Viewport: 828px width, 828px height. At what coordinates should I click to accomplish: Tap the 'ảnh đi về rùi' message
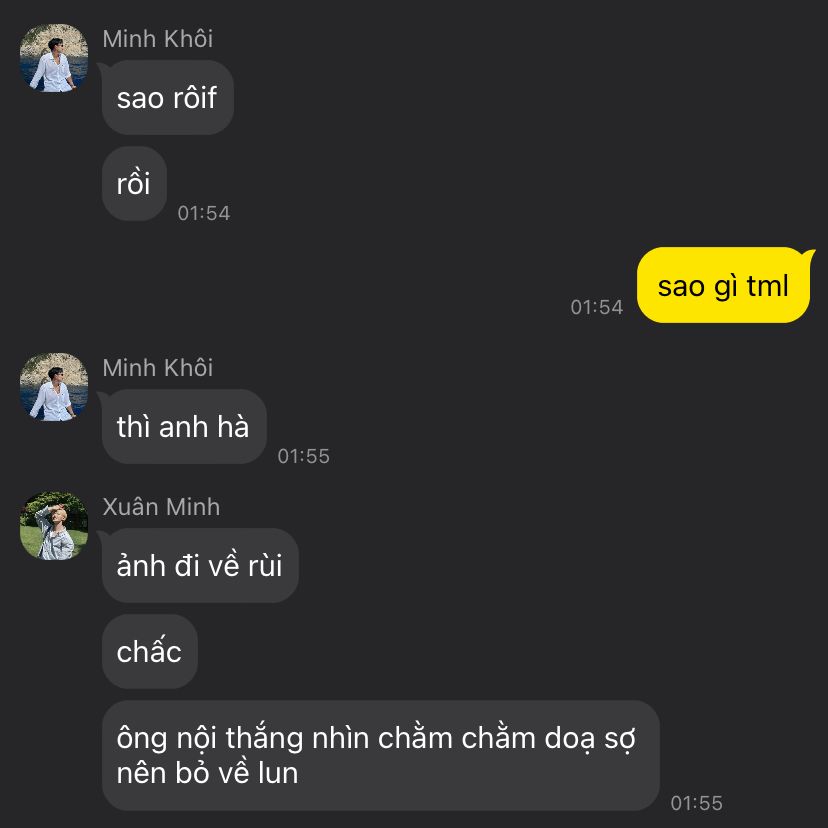coord(200,566)
